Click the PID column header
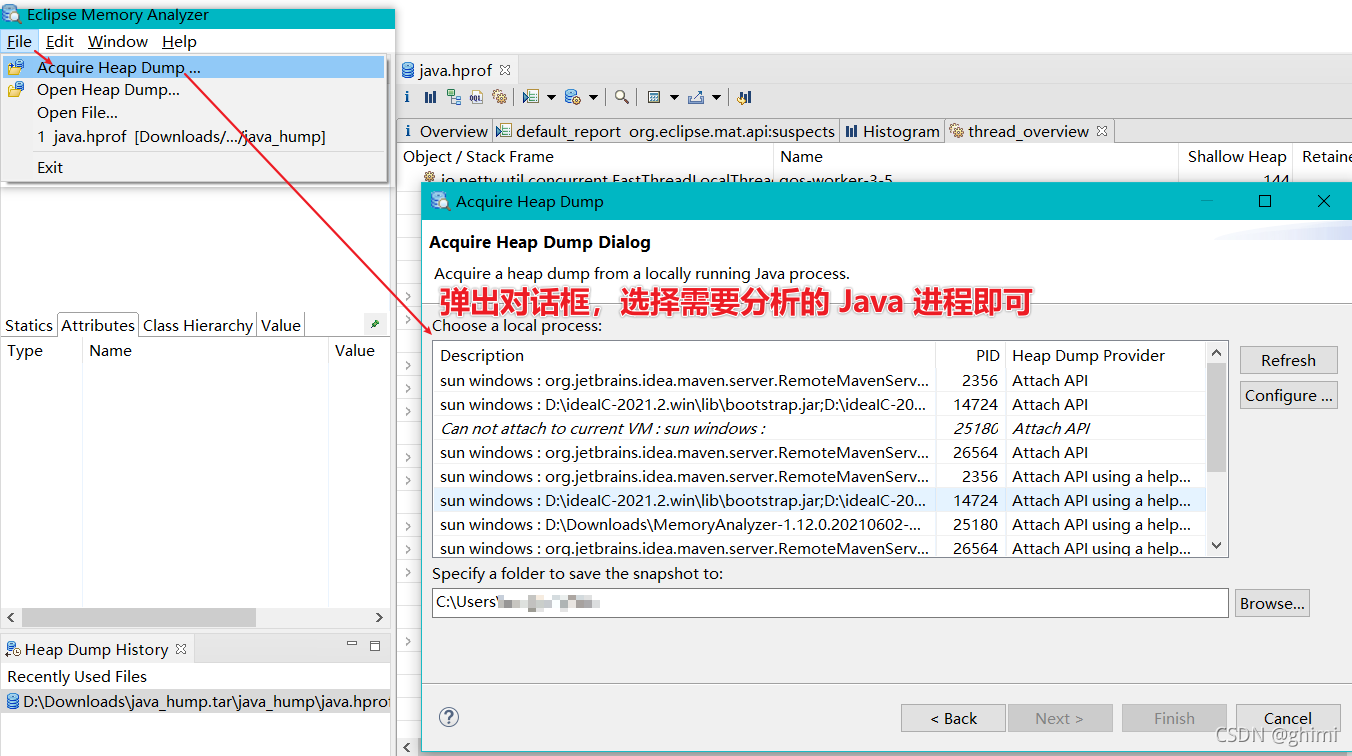This screenshot has width=1352, height=756. (970, 355)
